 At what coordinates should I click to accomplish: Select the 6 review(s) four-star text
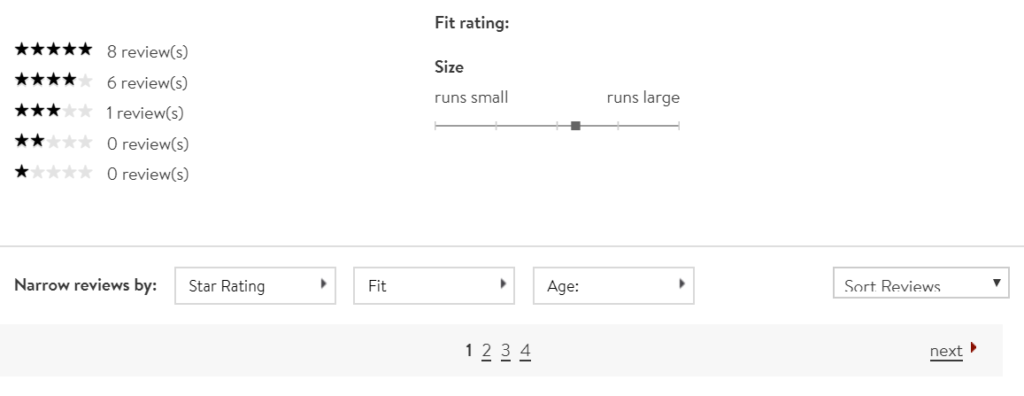148,83
